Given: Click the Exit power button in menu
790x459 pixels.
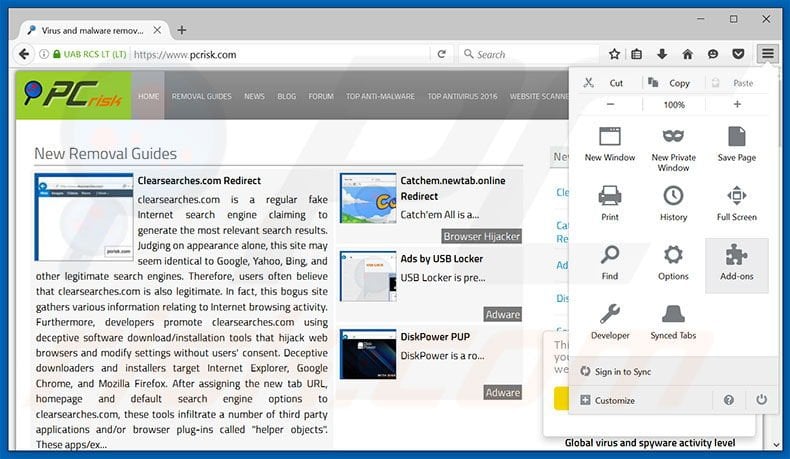Looking at the screenshot, I should click(761, 400).
